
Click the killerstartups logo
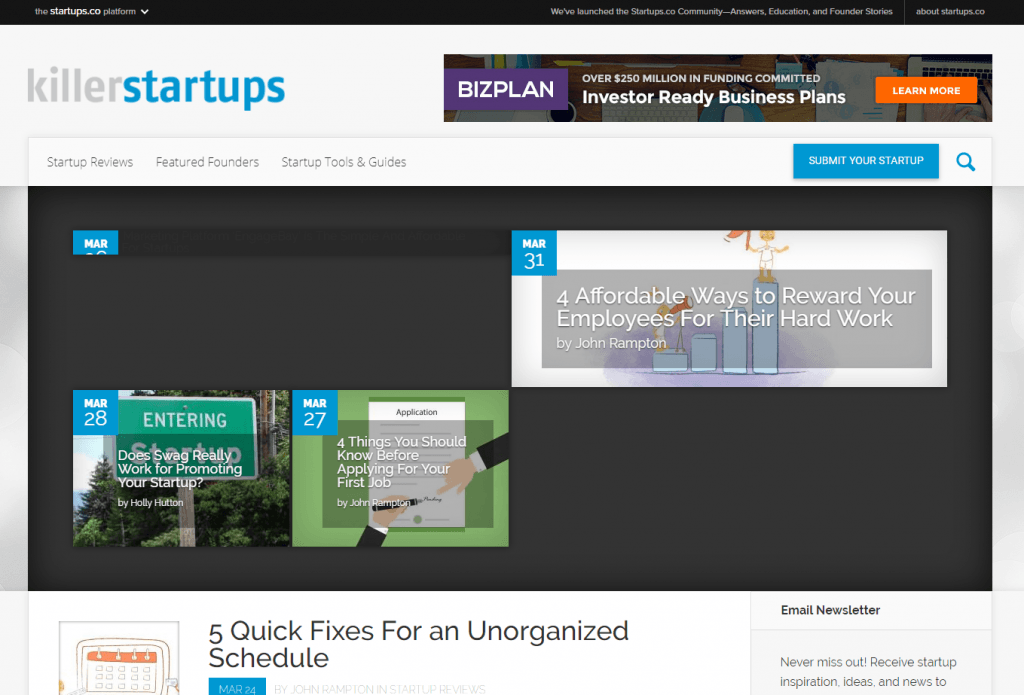click(156, 88)
